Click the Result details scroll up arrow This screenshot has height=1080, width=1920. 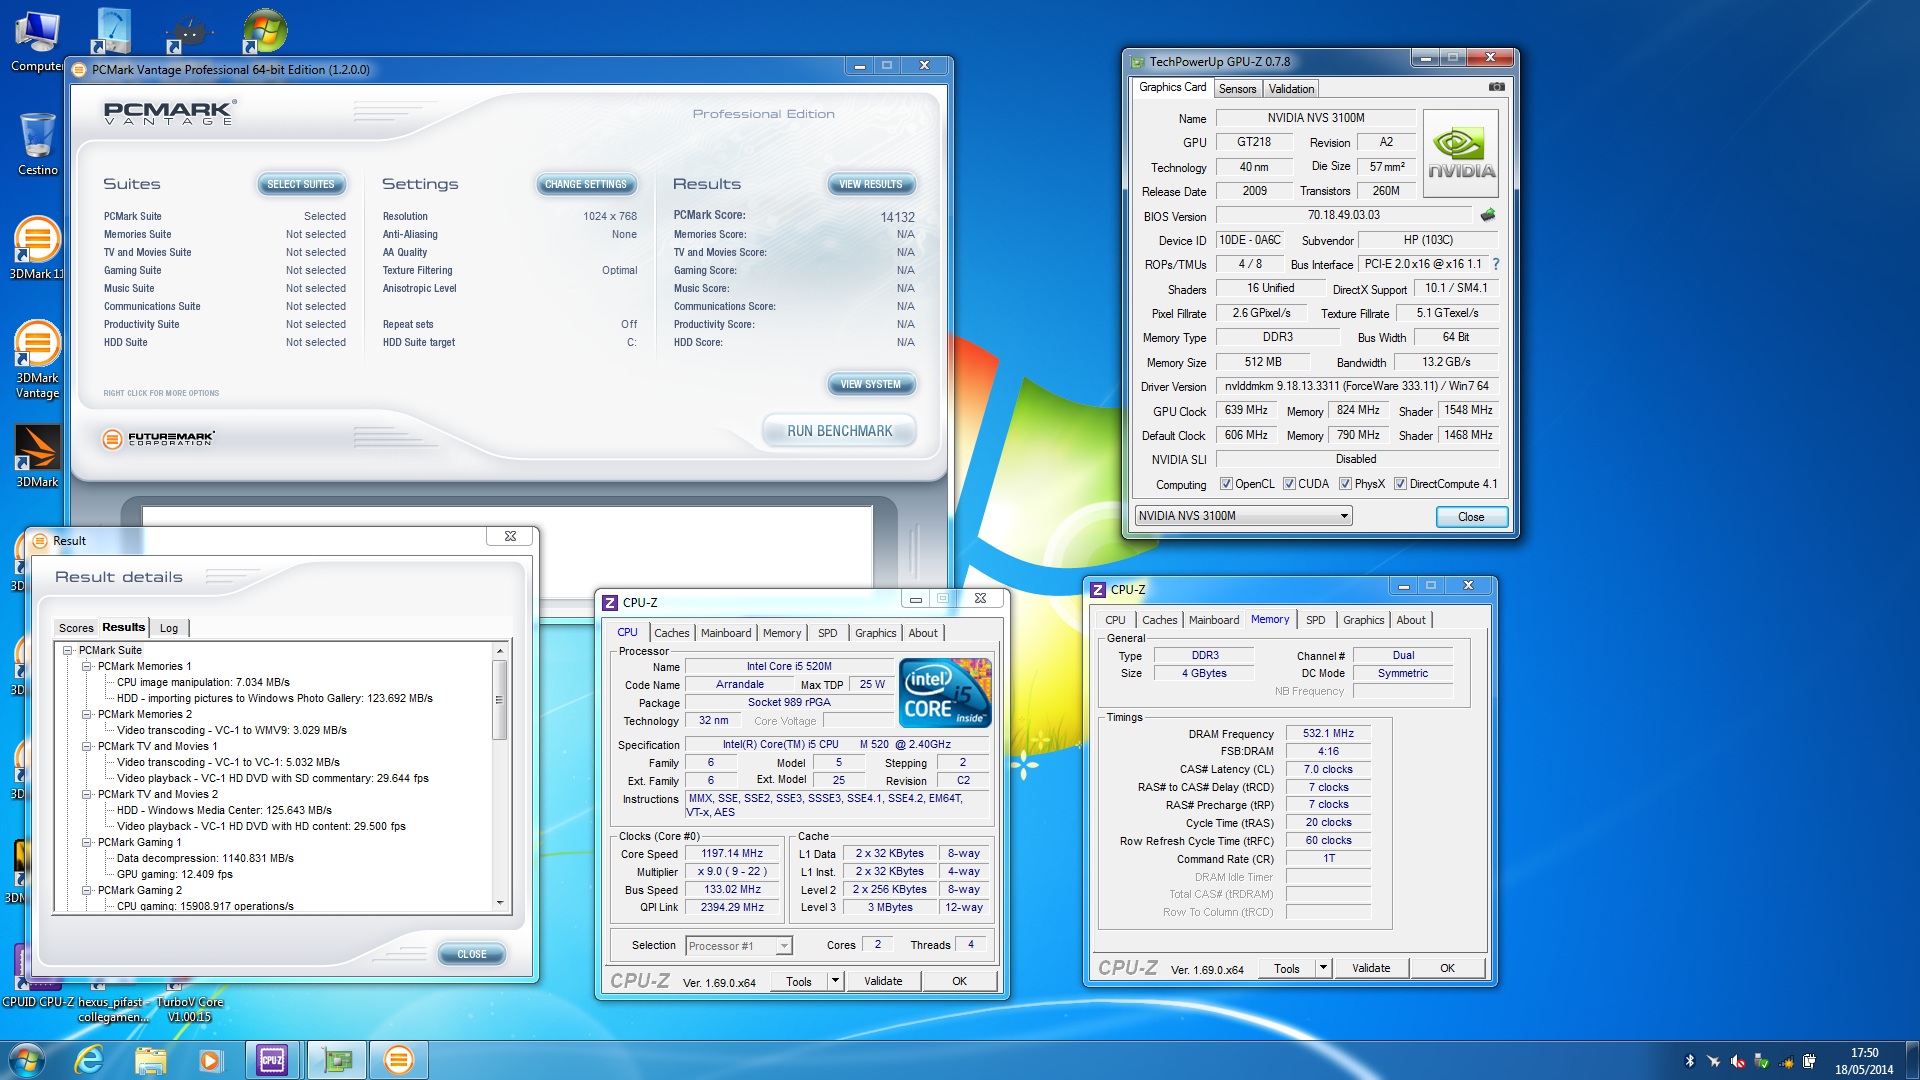tap(500, 651)
